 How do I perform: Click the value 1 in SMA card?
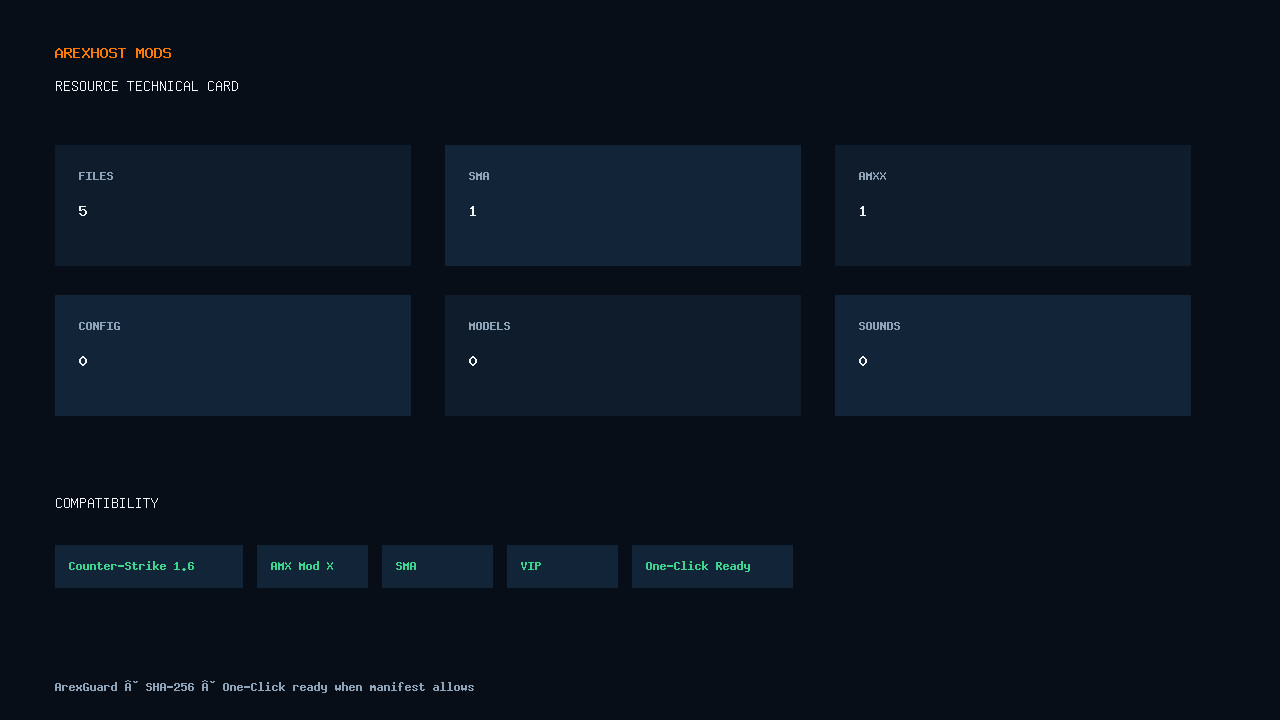click(x=473, y=211)
